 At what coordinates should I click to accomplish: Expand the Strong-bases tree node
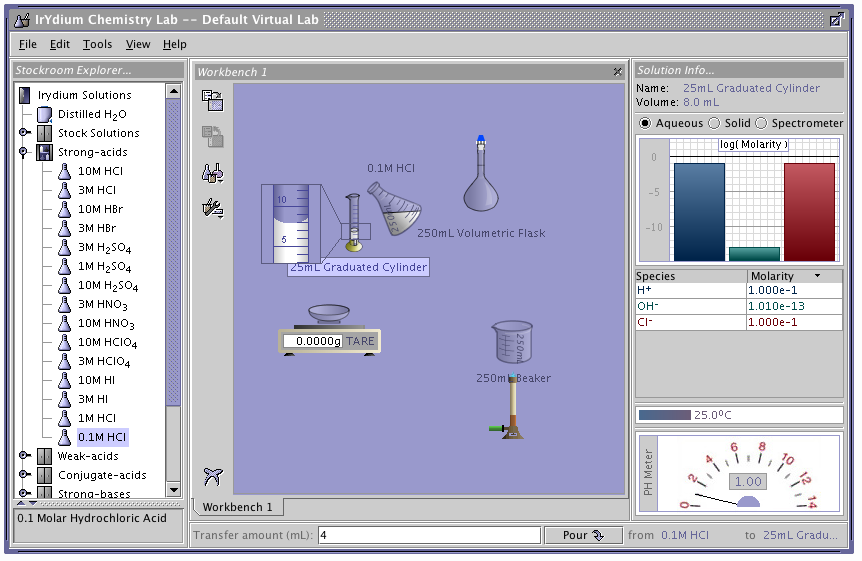click(x=24, y=492)
